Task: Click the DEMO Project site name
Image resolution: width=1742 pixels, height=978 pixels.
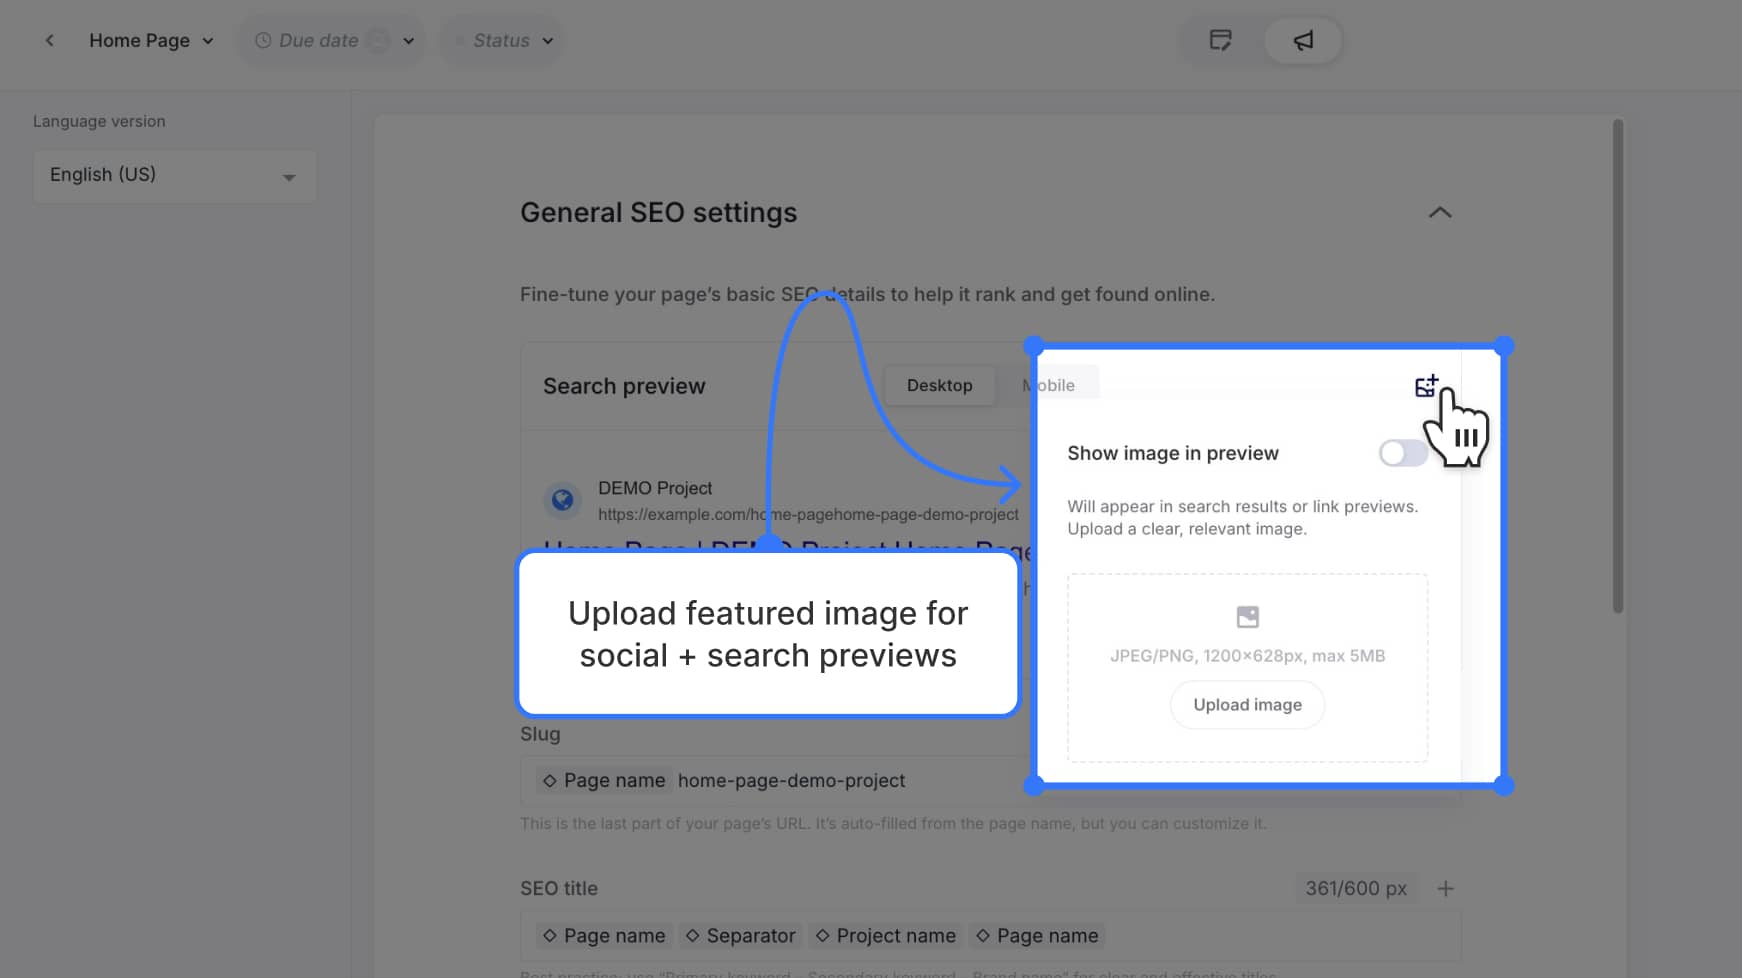Action: (655, 488)
